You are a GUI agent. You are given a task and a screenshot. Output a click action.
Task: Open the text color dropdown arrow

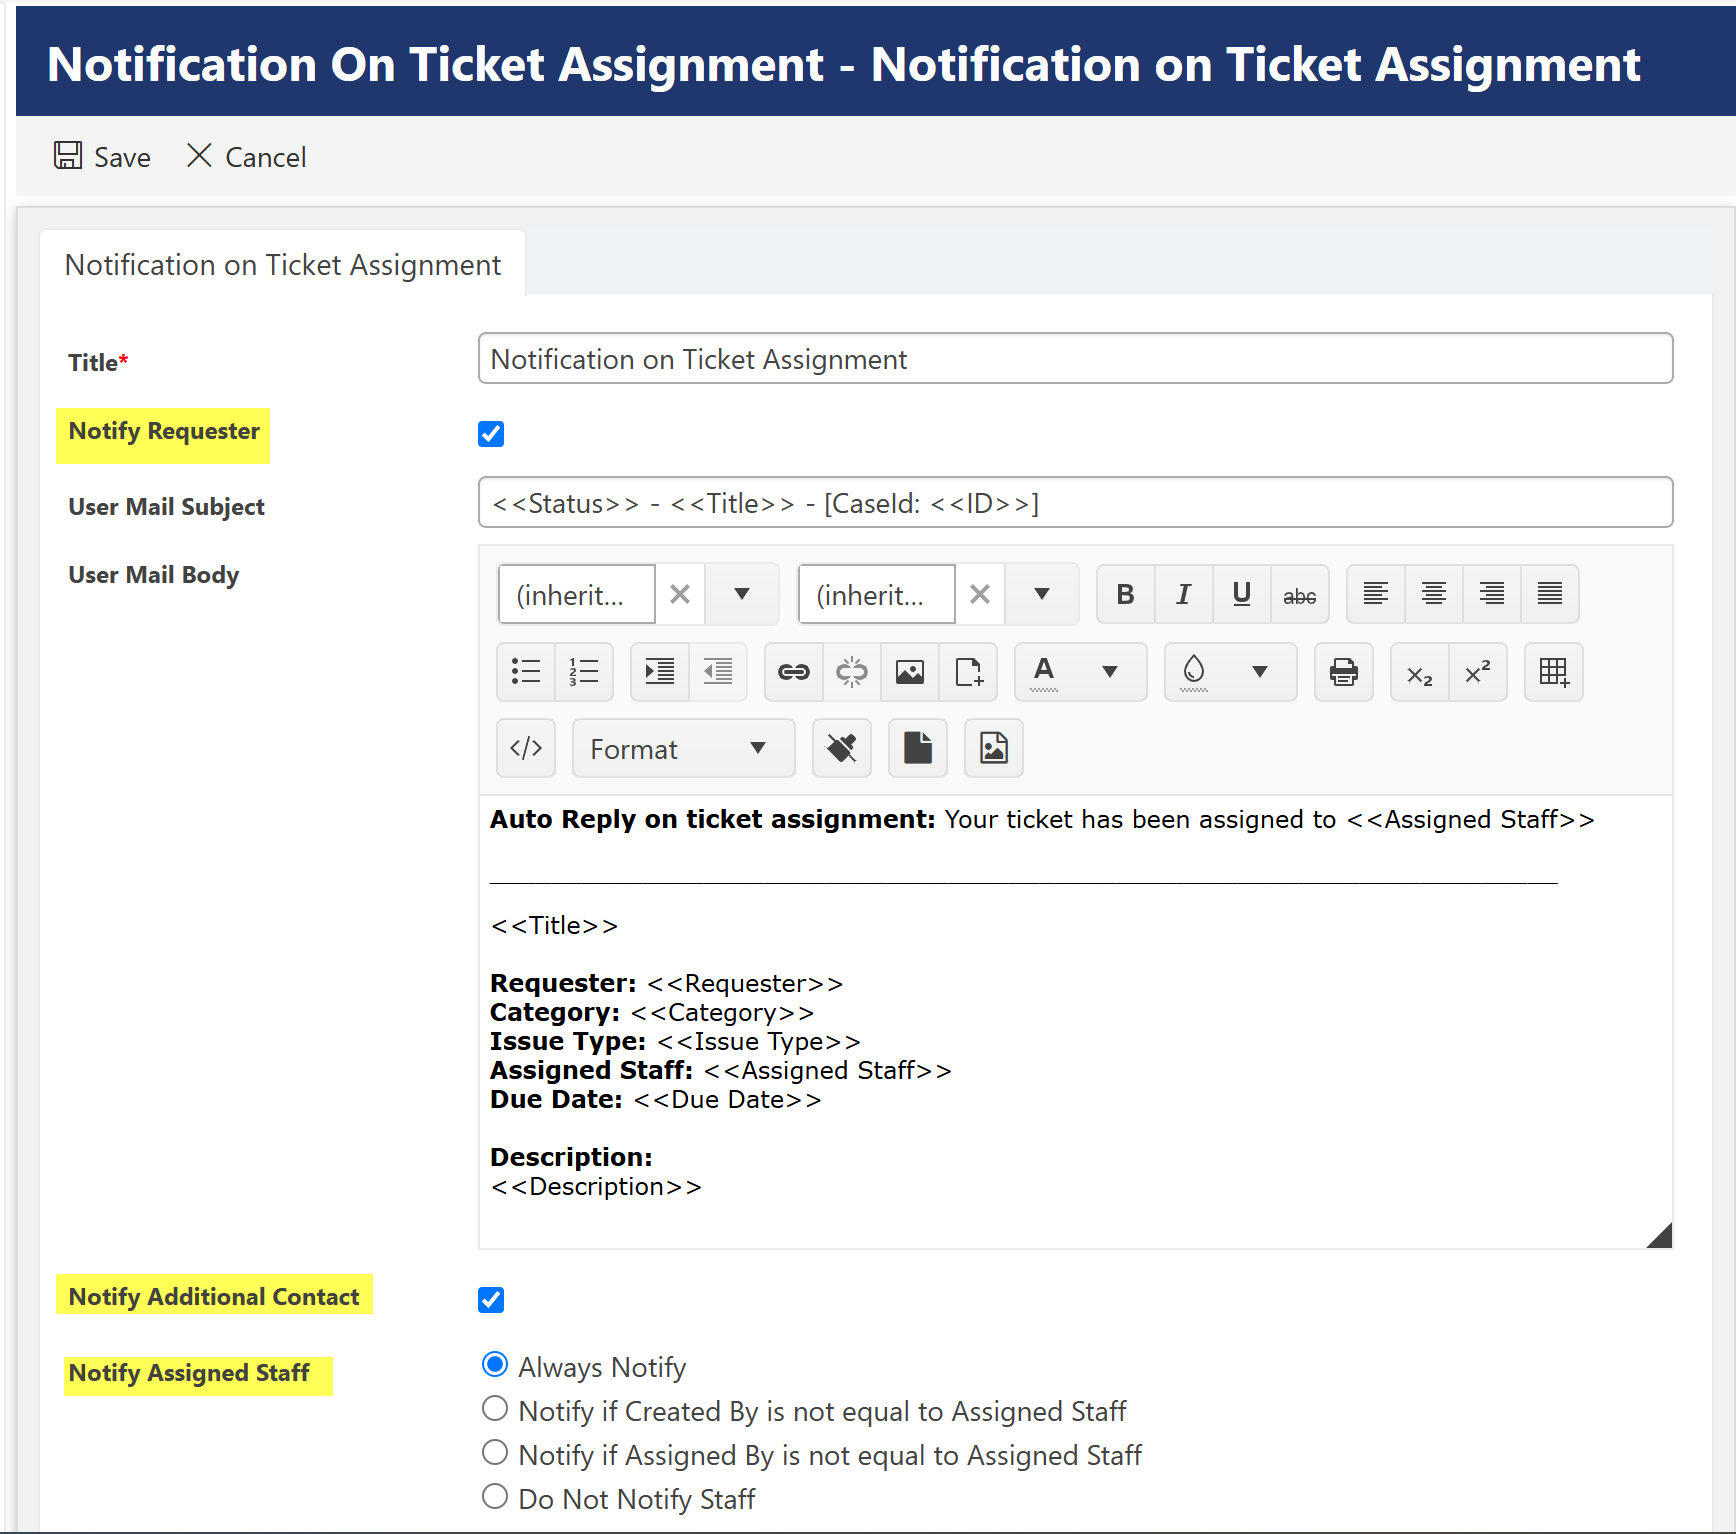click(1110, 672)
